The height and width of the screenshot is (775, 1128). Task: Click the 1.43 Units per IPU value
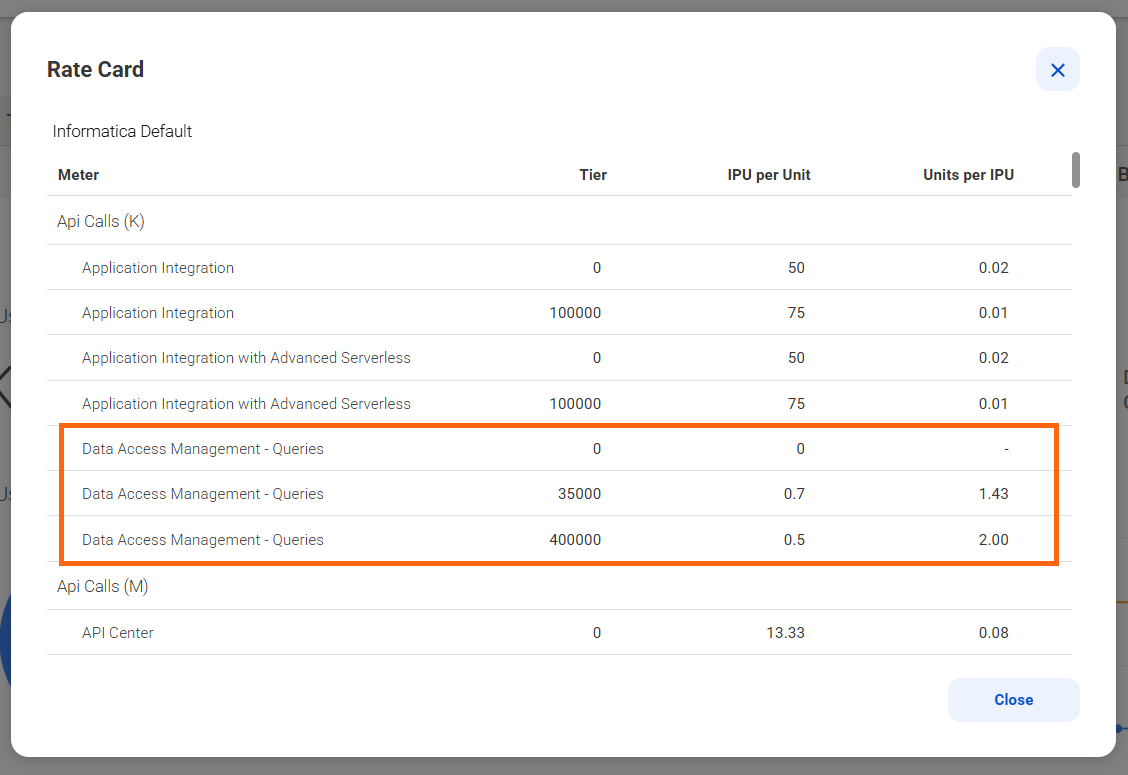(993, 494)
